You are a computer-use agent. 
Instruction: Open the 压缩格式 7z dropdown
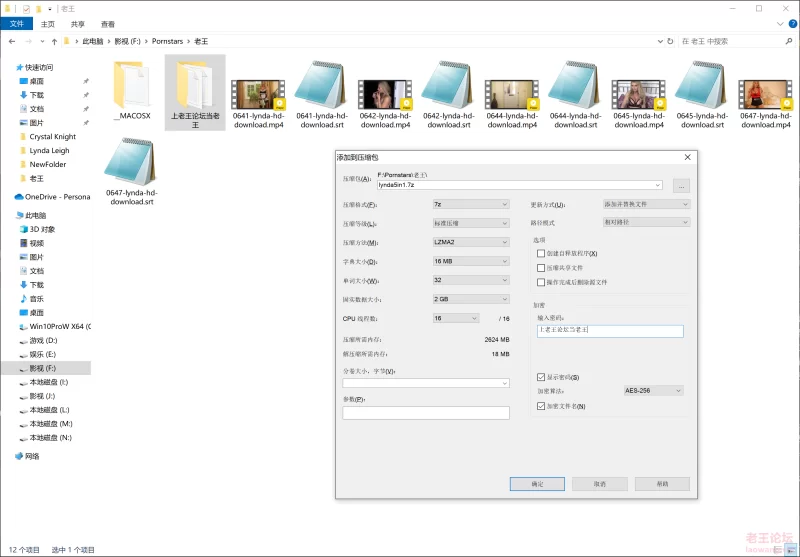[x=470, y=204]
